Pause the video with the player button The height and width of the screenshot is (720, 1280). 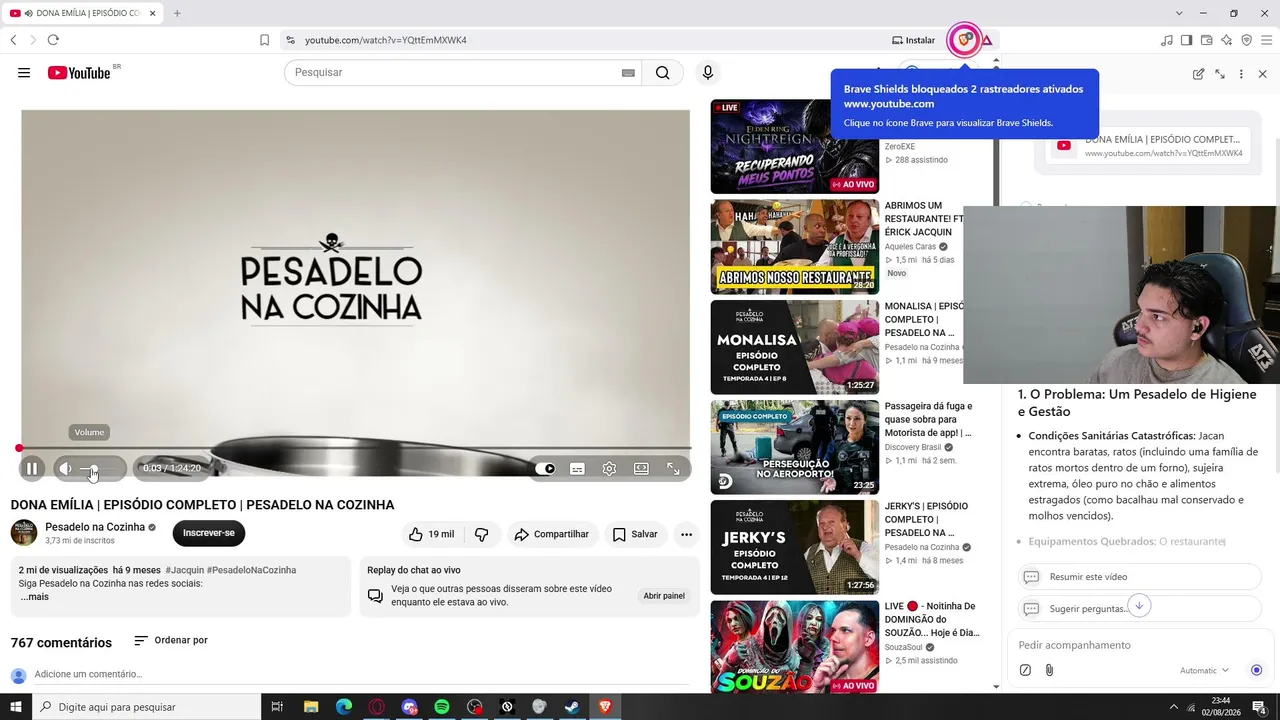coord(32,468)
